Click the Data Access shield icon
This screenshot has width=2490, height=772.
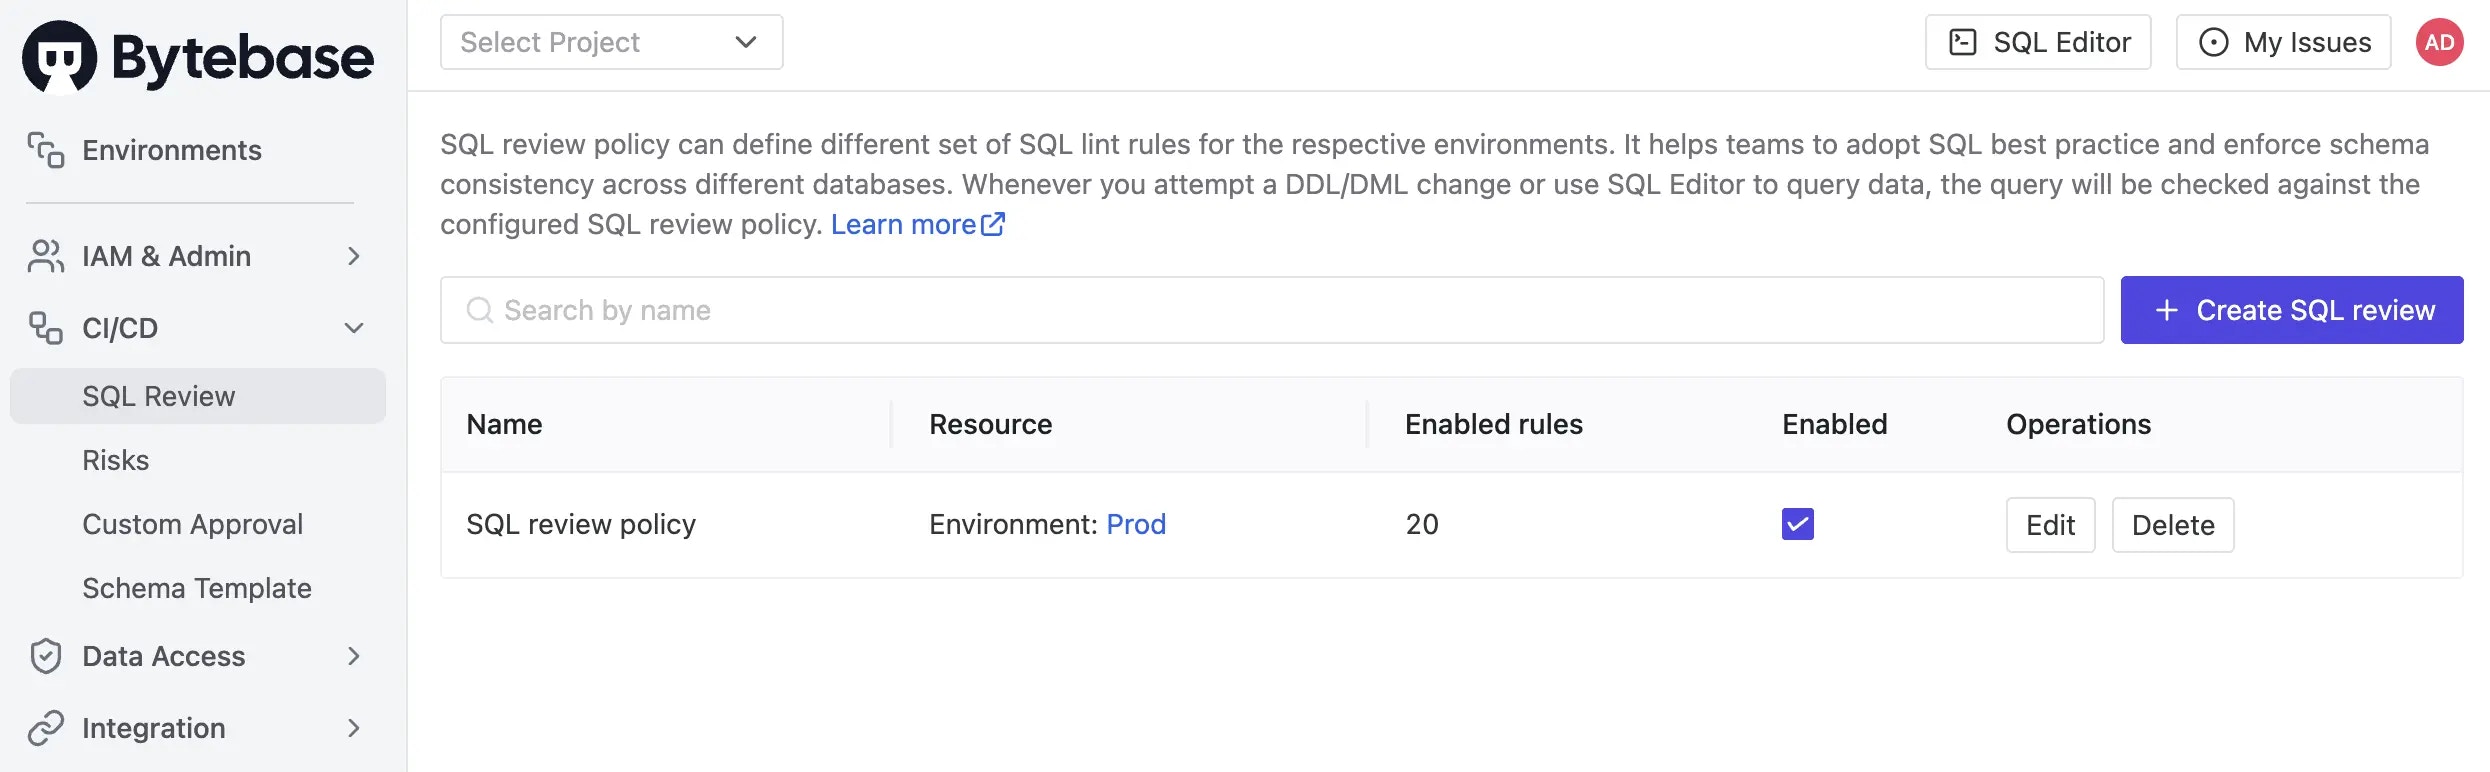(x=46, y=656)
